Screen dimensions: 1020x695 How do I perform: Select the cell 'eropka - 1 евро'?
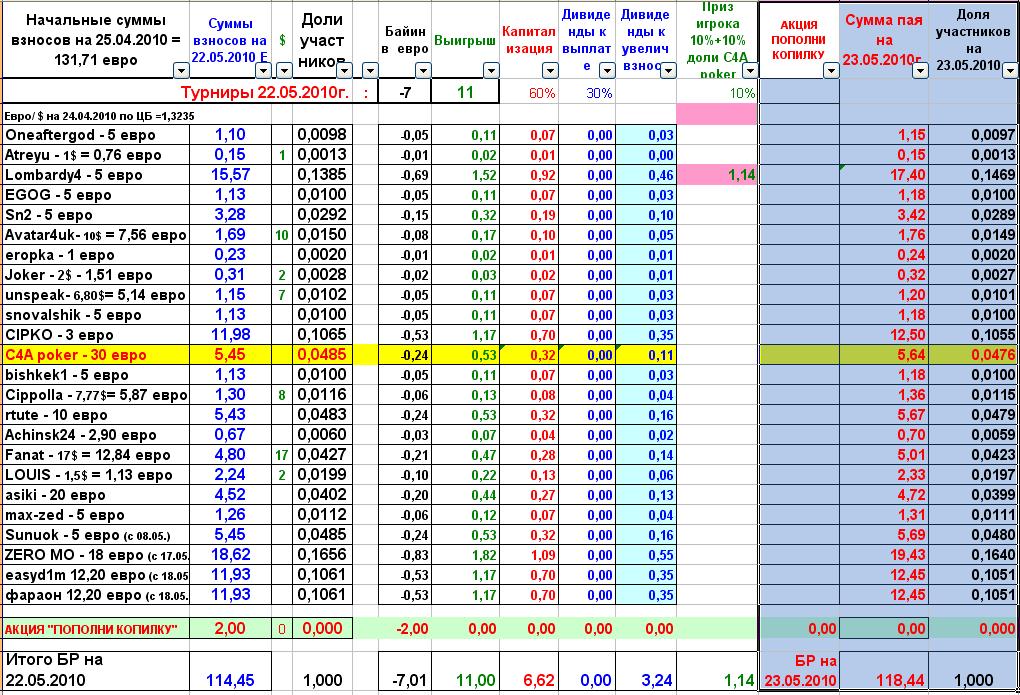coord(96,255)
